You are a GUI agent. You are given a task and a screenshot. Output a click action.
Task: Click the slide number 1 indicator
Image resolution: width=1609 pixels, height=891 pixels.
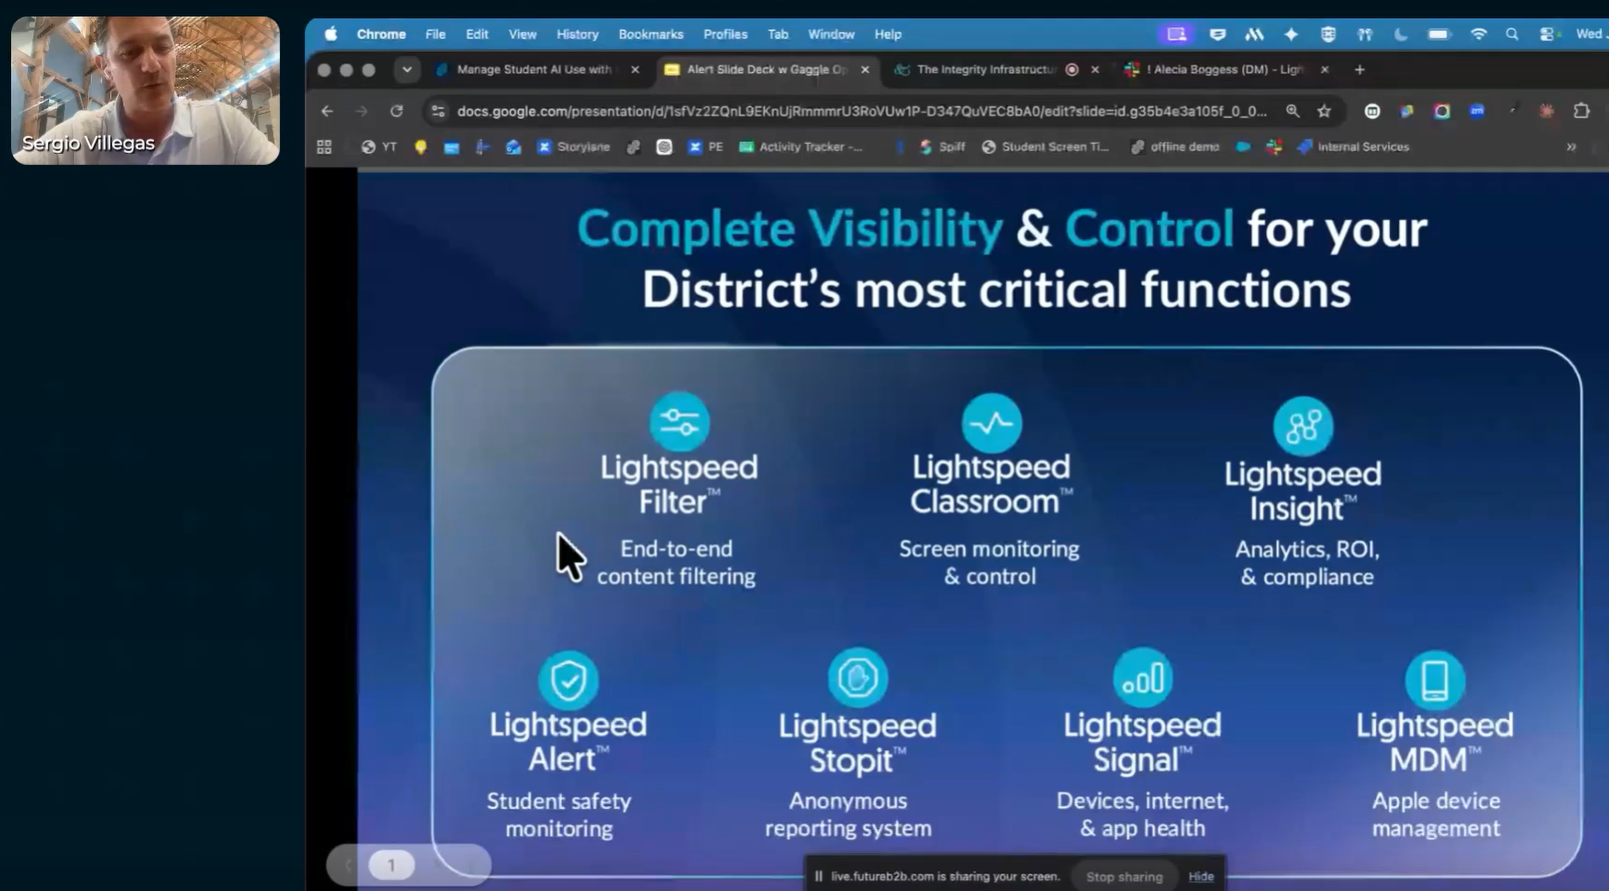[391, 865]
